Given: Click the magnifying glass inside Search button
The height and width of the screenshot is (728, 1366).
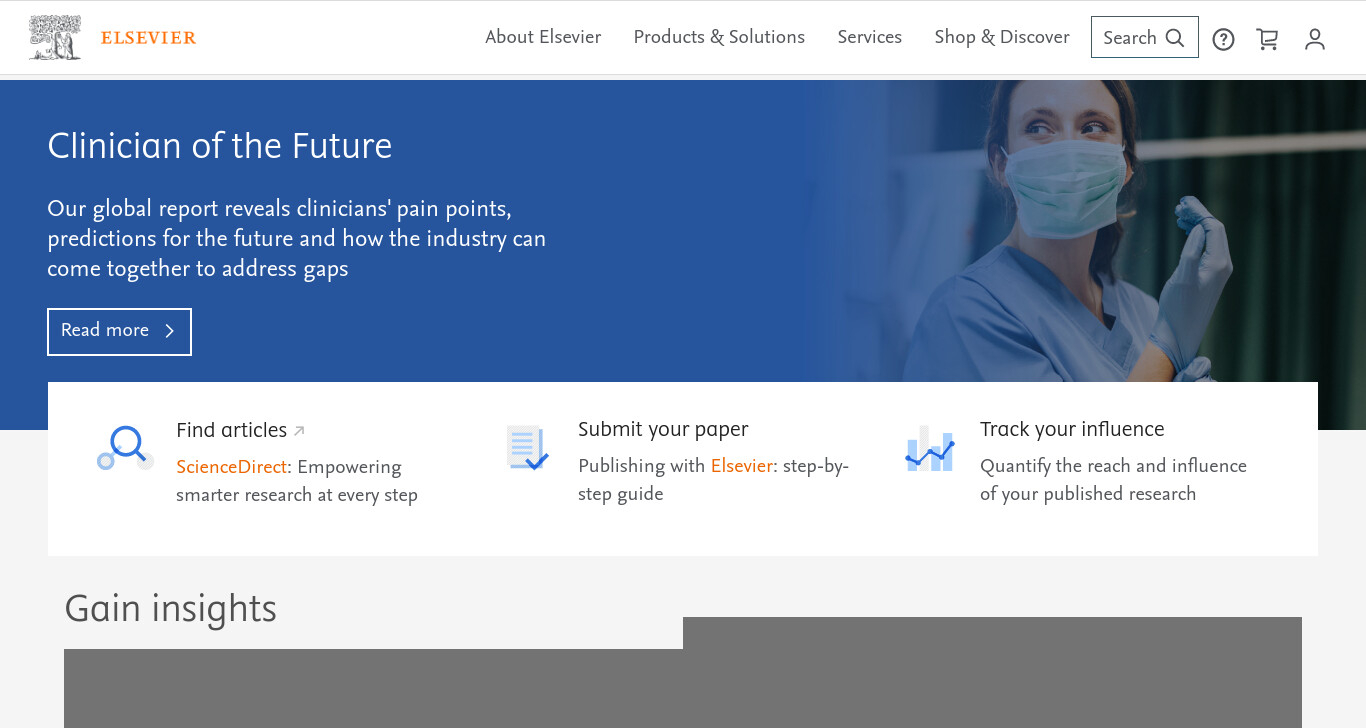Looking at the screenshot, I should click(1175, 38).
